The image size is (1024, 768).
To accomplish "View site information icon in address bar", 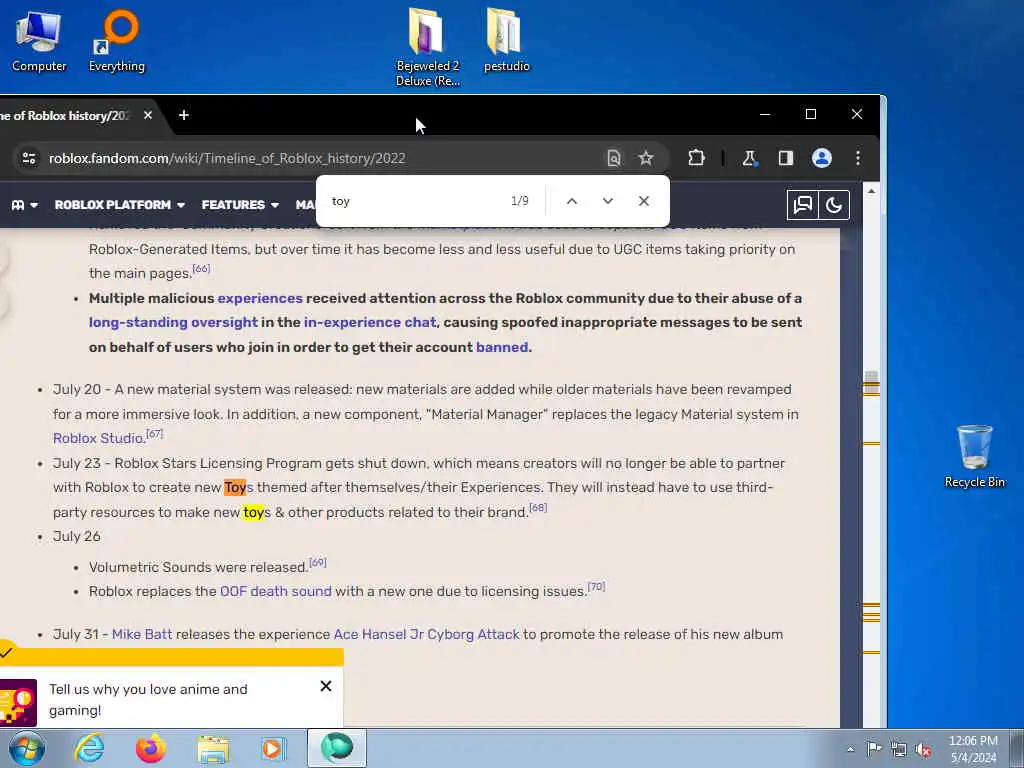I will (29, 158).
